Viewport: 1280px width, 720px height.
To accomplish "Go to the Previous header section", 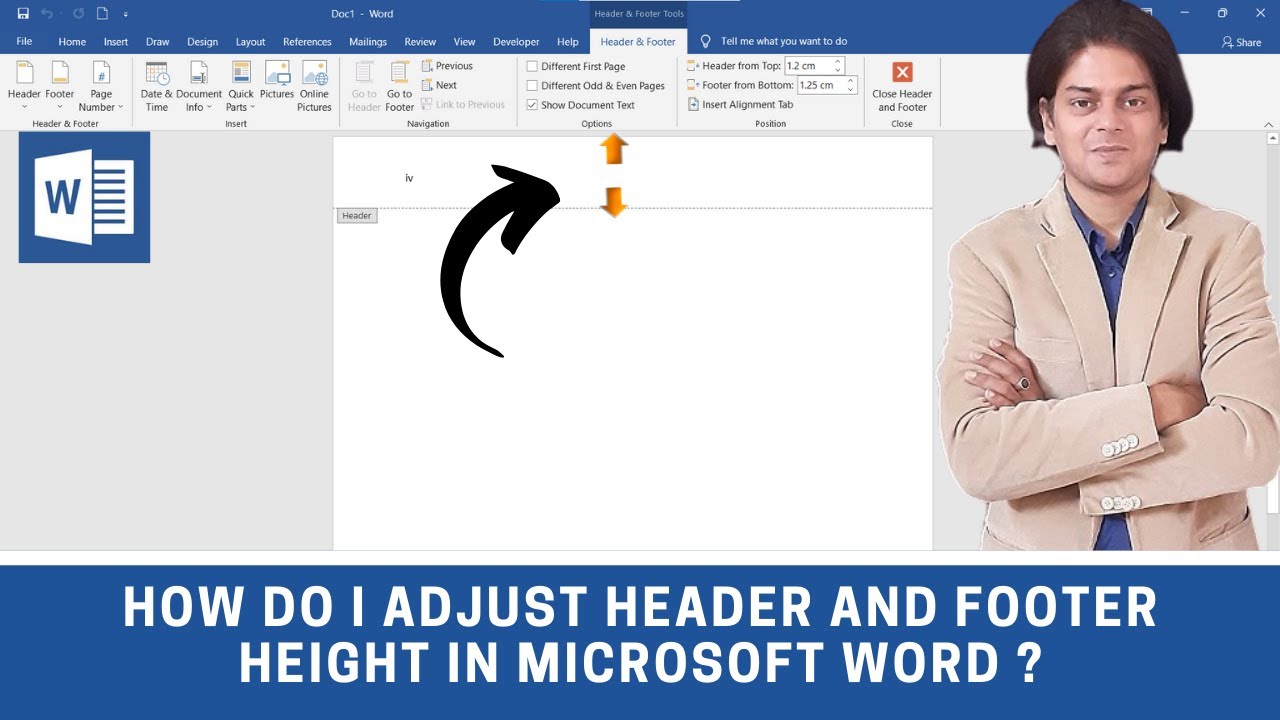I will pyautogui.click(x=447, y=66).
